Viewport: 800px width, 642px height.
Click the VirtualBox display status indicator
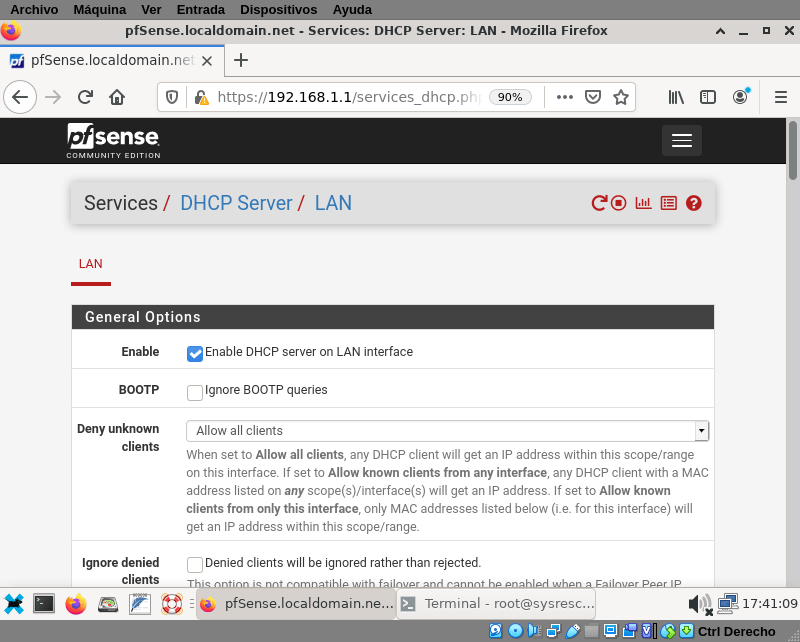(x=610, y=631)
